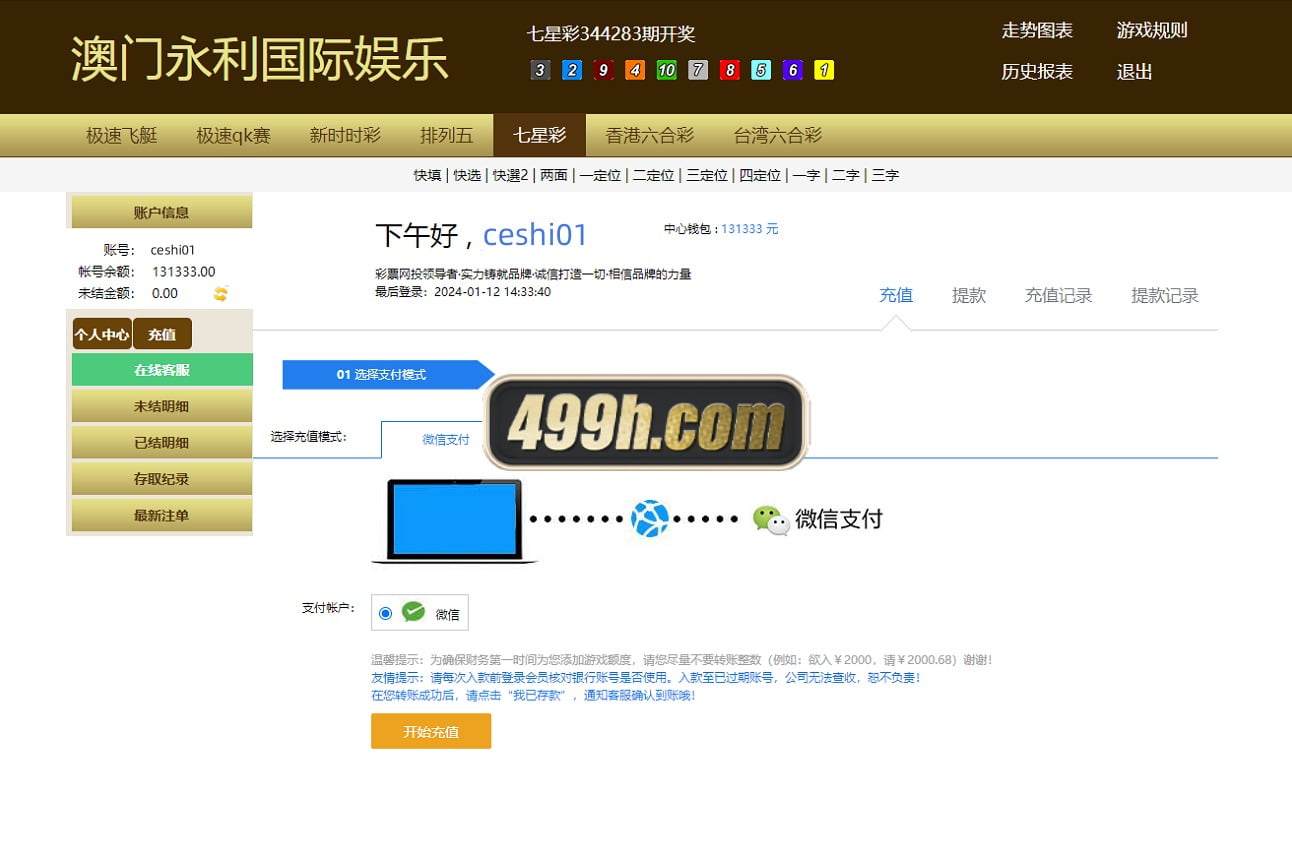The height and width of the screenshot is (842, 1292).
Task: Switch to the 提款 withdrawal tab
Action: [x=969, y=295]
